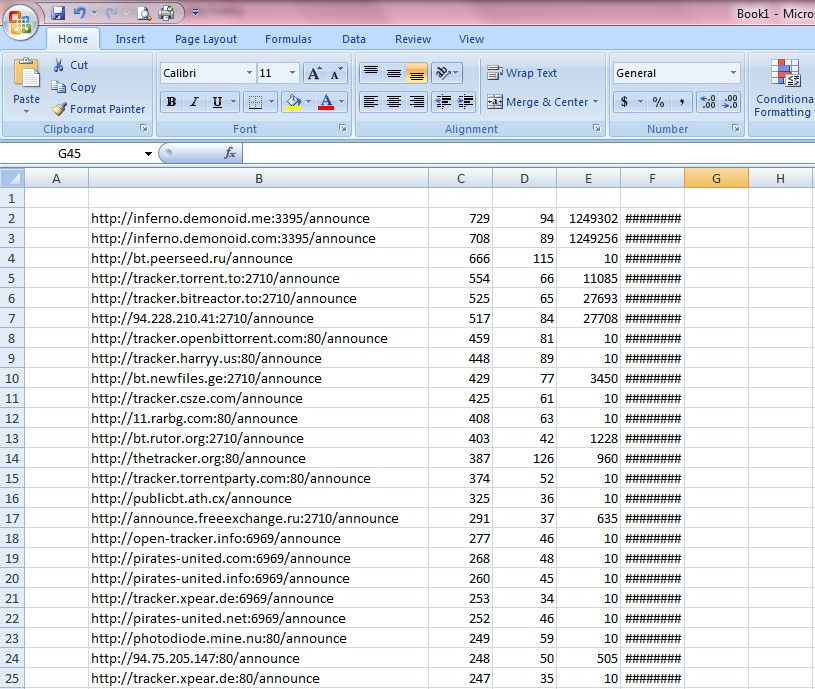Apply the borders icon to the cell
Viewport: 815px width, 689px height.
point(255,102)
